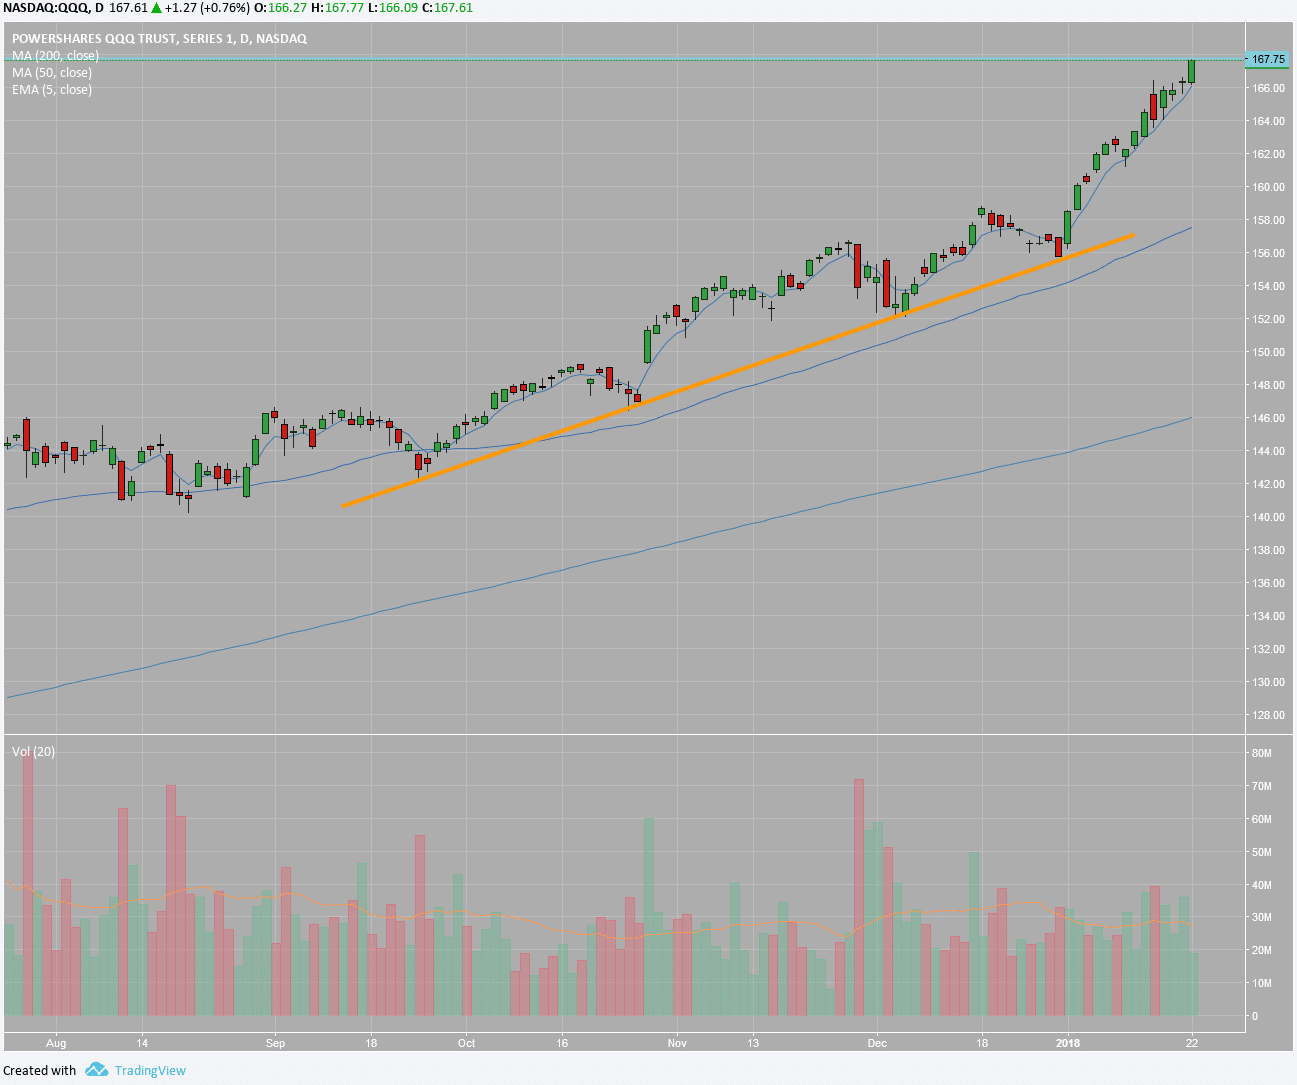The width and height of the screenshot is (1297, 1085).
Task: Click the 128.00 price axis label
Action: tap(1268, 715)
